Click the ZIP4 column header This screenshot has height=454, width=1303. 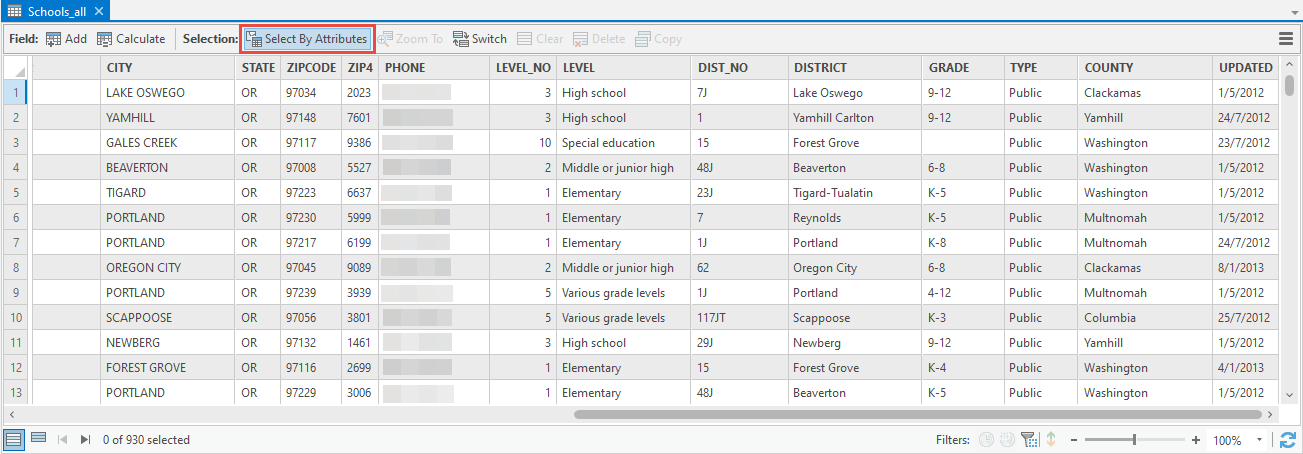(359, 68)
